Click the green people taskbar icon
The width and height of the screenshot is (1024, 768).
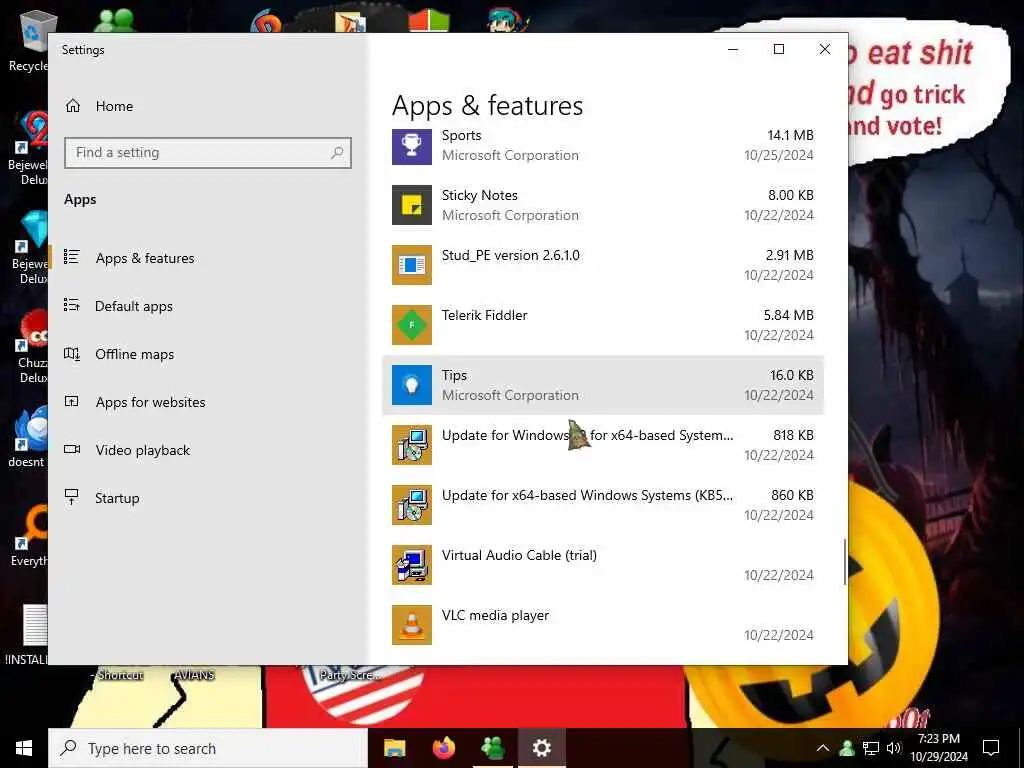pos(493,748)
